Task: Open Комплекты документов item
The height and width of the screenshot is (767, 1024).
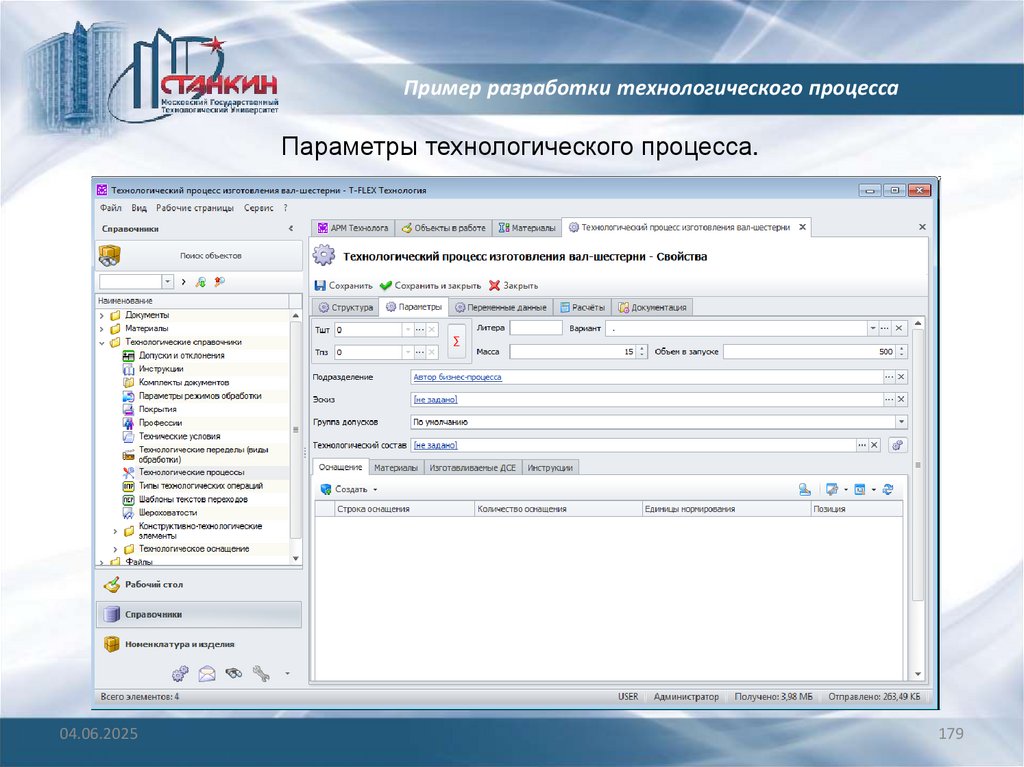Action: pos(184,382)
